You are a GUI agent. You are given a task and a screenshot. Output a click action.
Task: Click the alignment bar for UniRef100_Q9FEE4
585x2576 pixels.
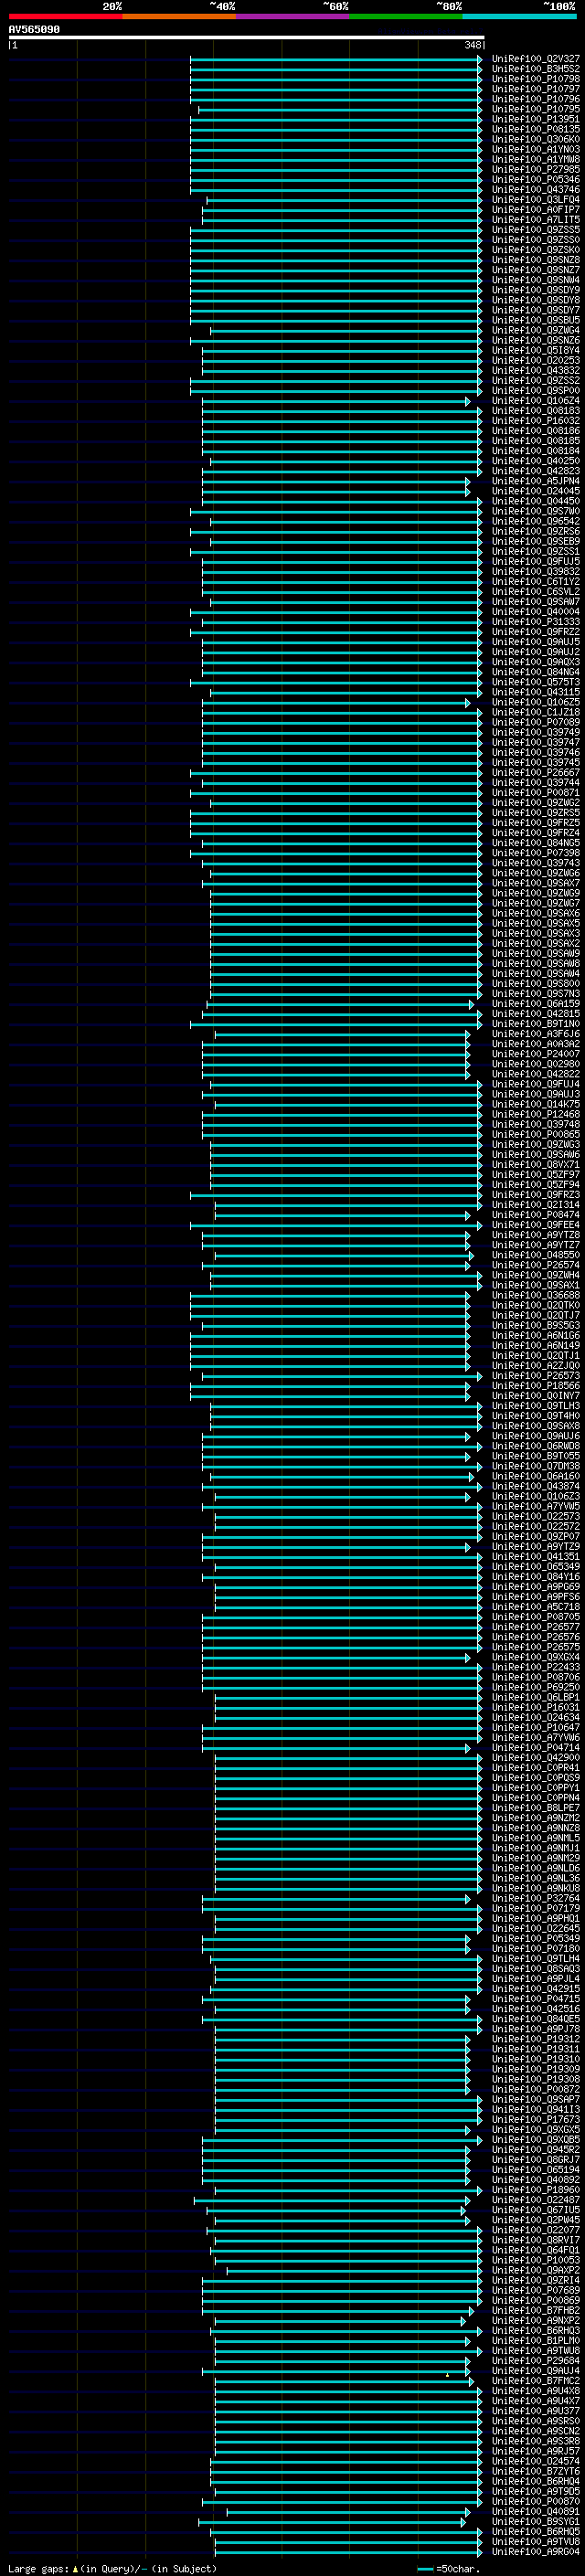point(336,1225)
